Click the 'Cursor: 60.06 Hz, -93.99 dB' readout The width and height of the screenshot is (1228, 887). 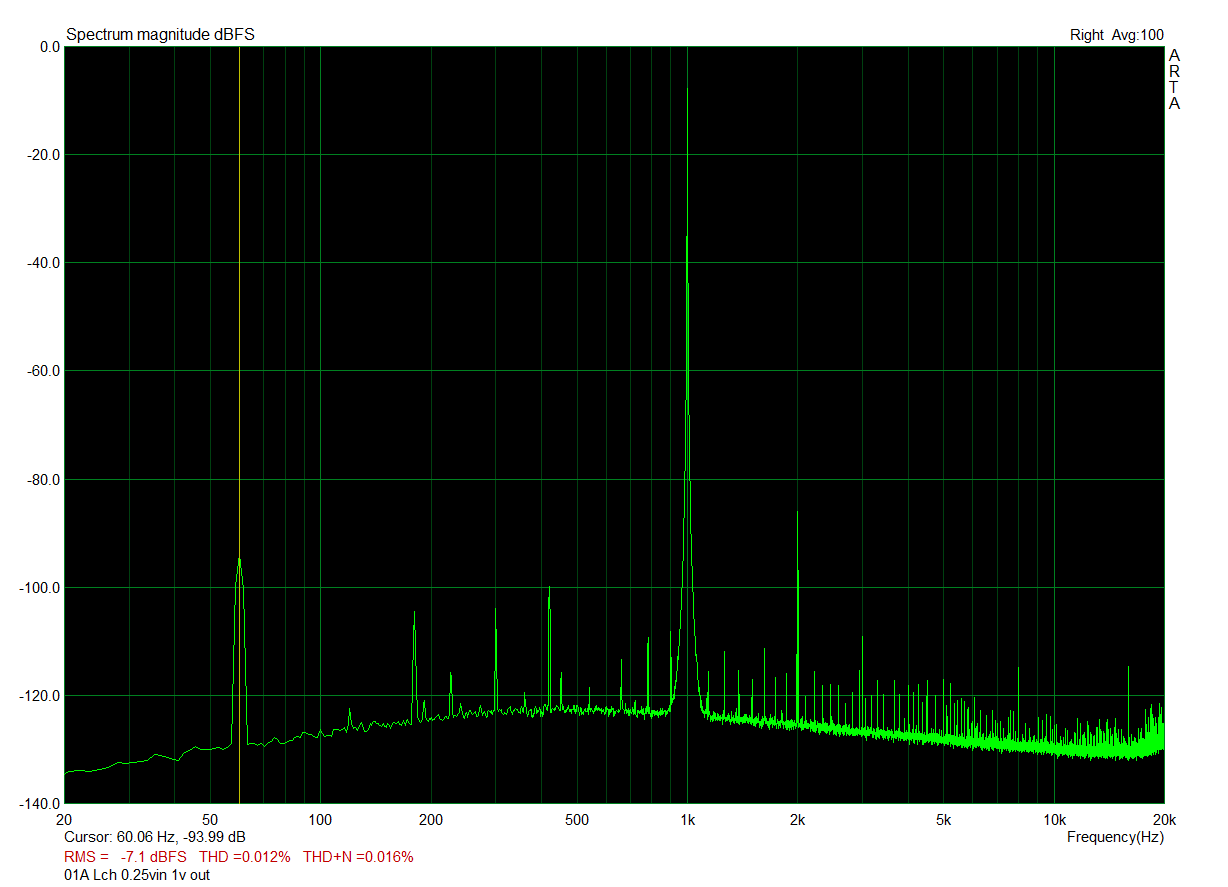(155, 837)
